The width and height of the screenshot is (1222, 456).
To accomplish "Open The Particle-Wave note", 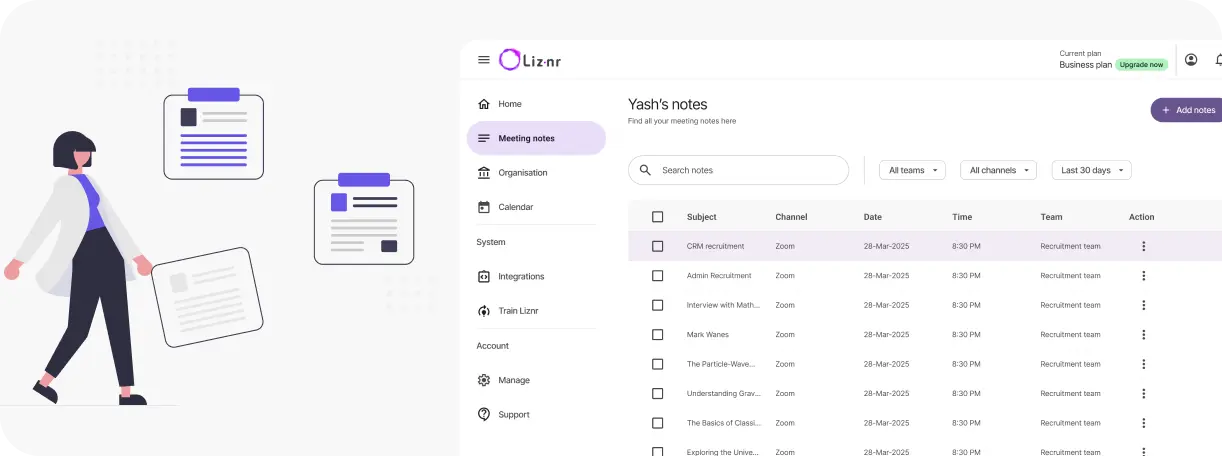I will point(721,364).
